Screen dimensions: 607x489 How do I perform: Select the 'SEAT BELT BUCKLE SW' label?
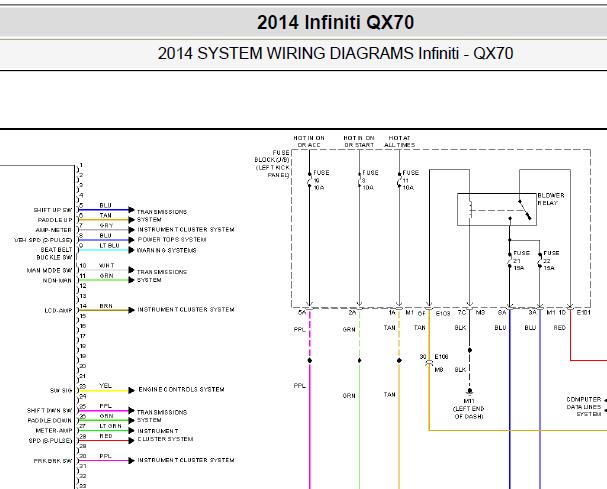click(55, 254)
